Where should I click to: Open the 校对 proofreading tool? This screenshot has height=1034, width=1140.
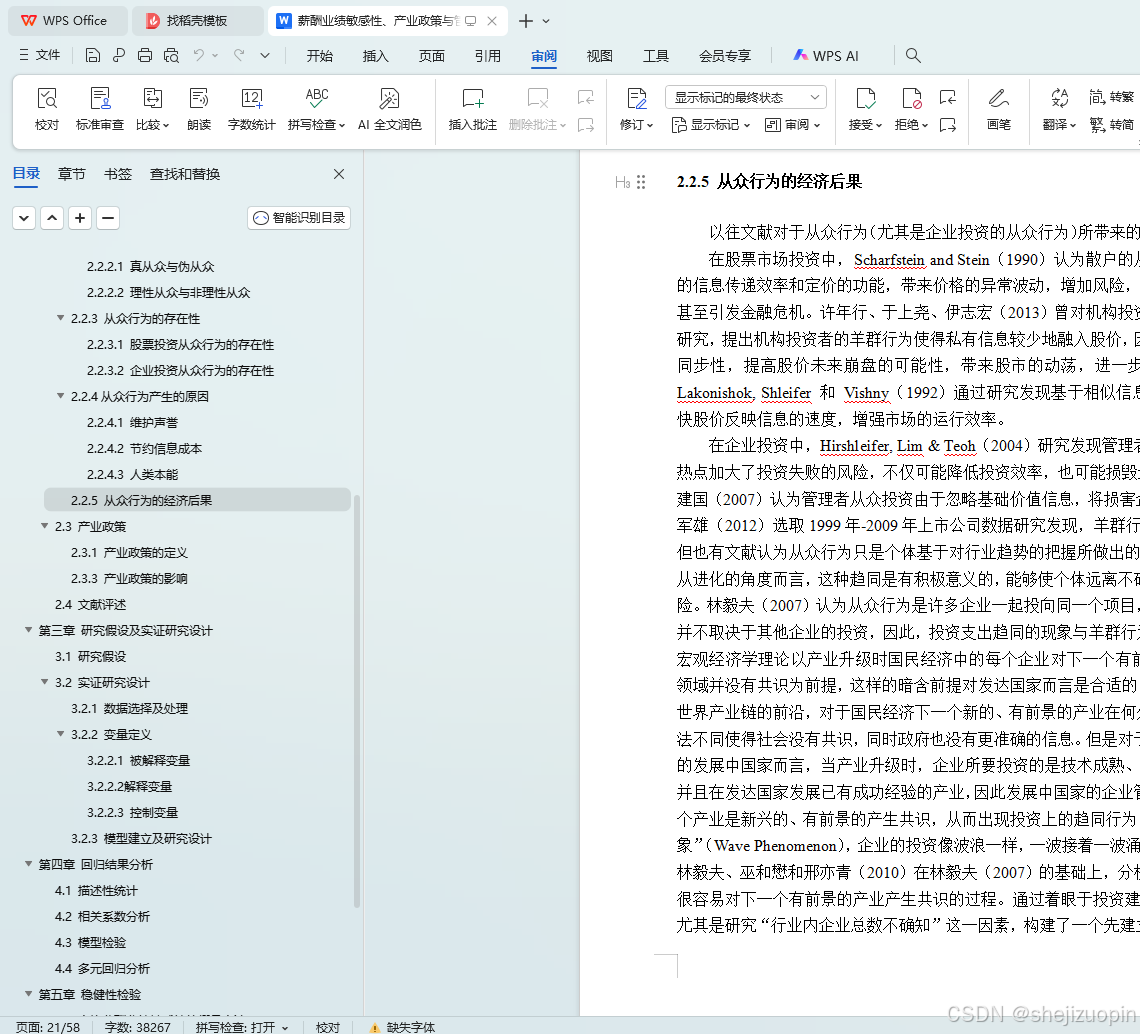point(47,109)
